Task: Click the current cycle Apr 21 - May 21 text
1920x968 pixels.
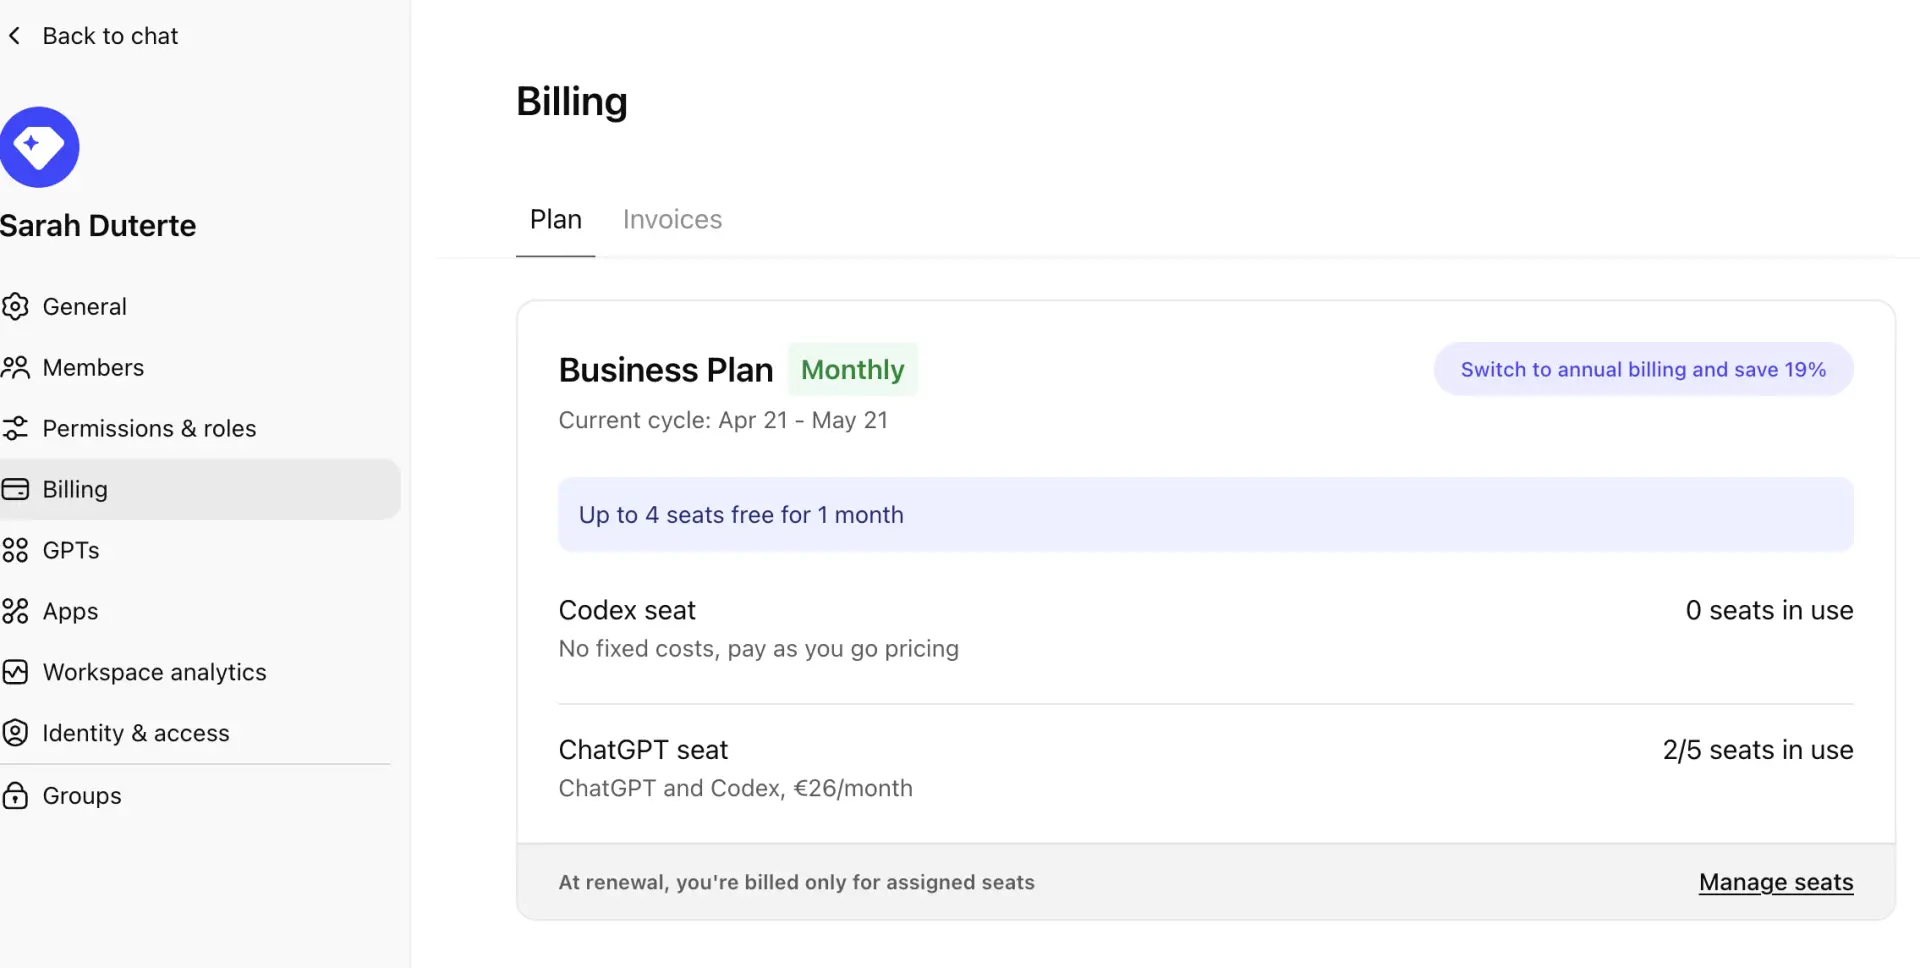Action: 723,420
